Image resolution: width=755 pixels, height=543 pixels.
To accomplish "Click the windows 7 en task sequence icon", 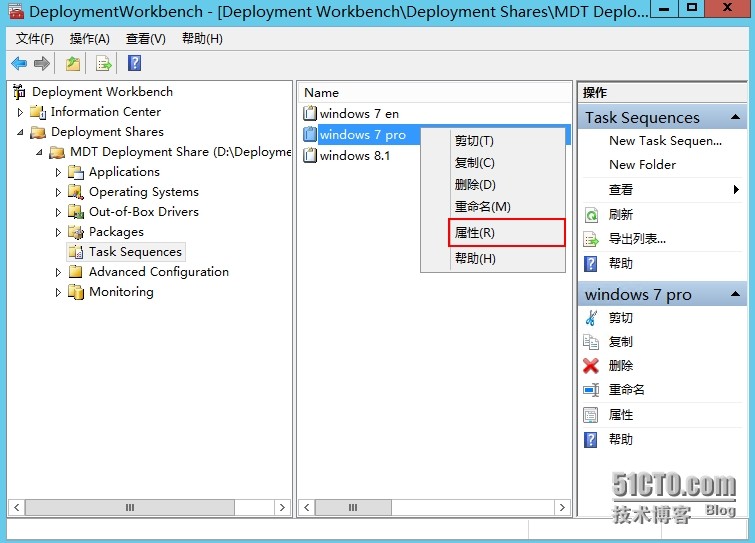I will coord(310,113).
